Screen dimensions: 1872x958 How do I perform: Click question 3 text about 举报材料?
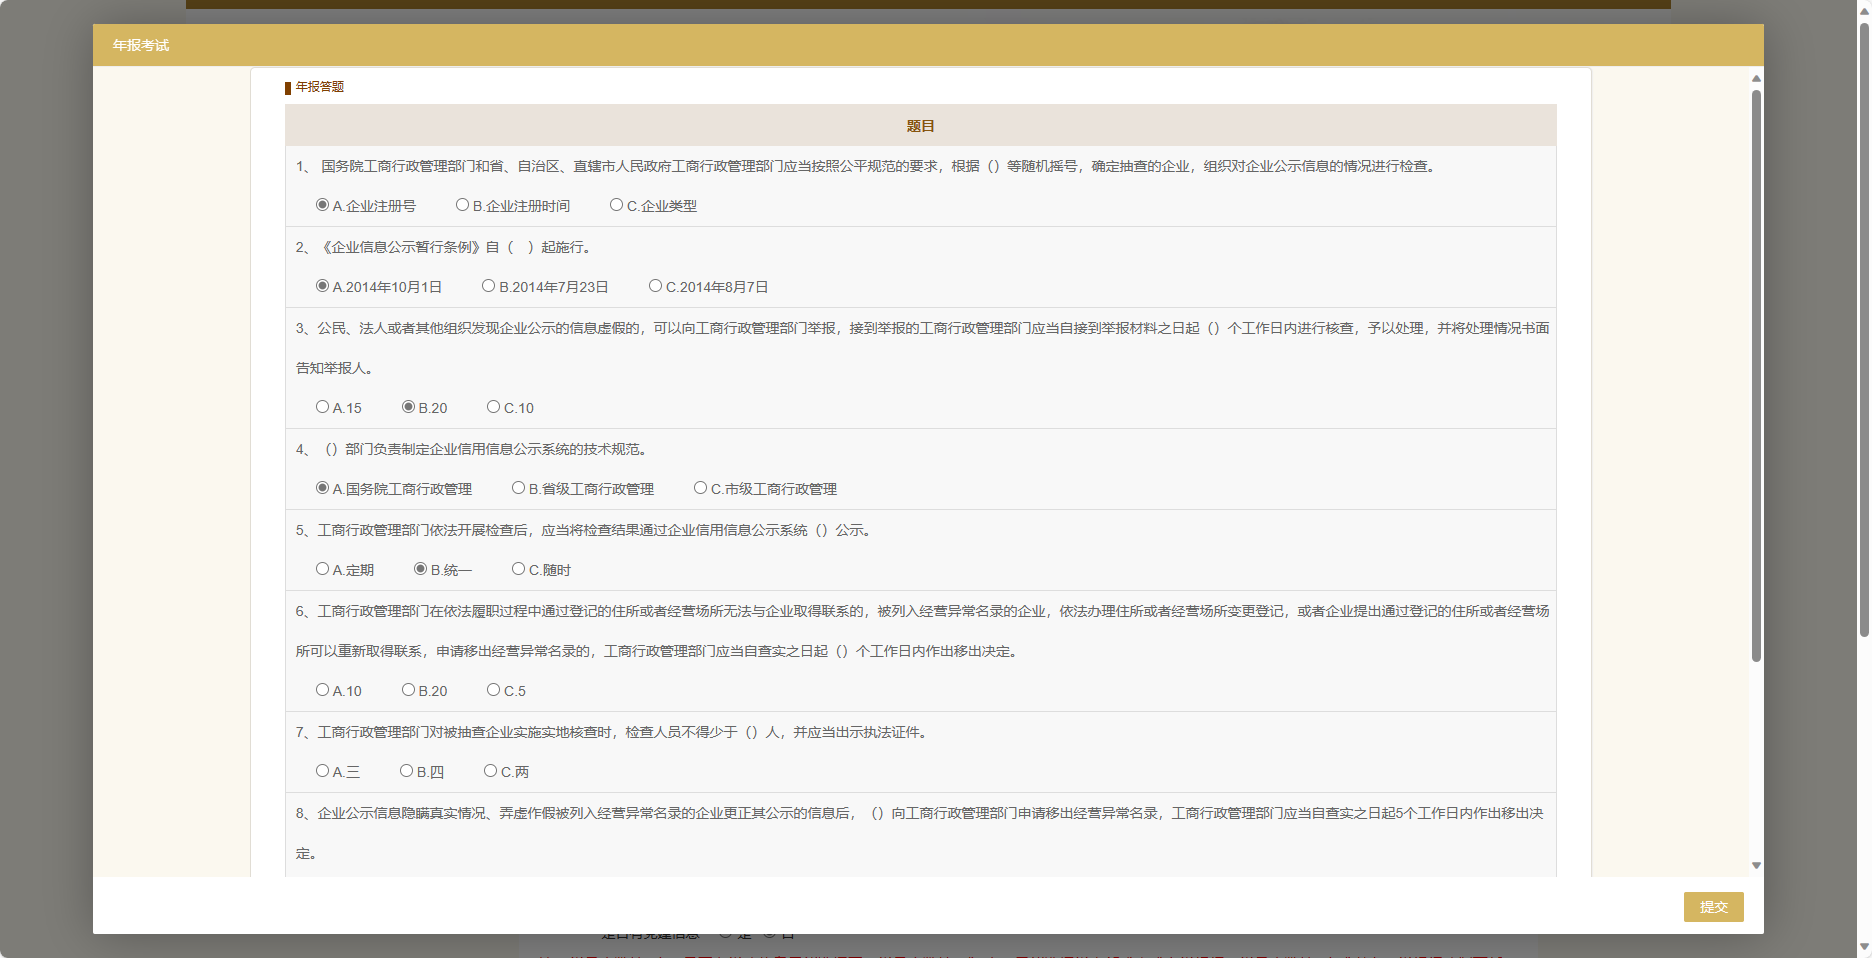click(x=922, y=348)
